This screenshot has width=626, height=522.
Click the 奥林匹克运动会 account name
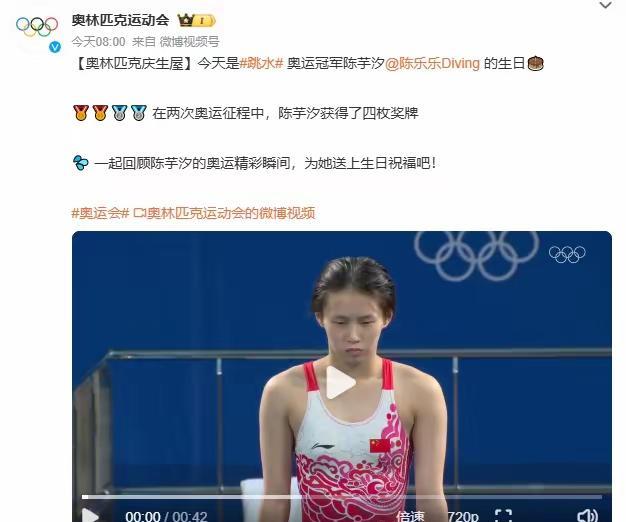coord(121,20)
